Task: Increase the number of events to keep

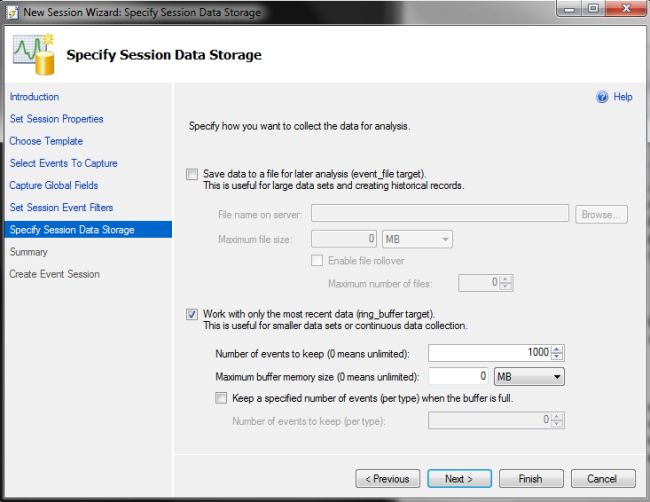Action: click(x=558, y=348)
